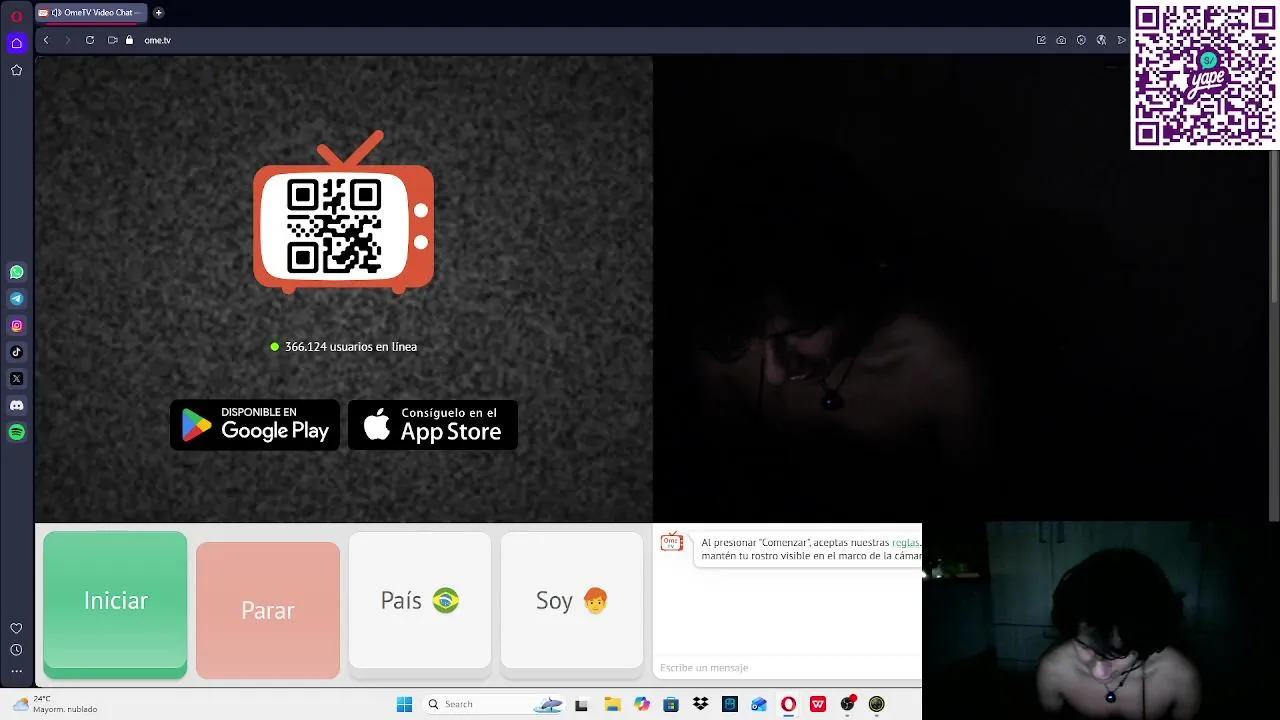Viewport: 1280px width, 720px height.
Task: Click the 366.124 usuarios en línea text
Action: (x=351, y=347)
